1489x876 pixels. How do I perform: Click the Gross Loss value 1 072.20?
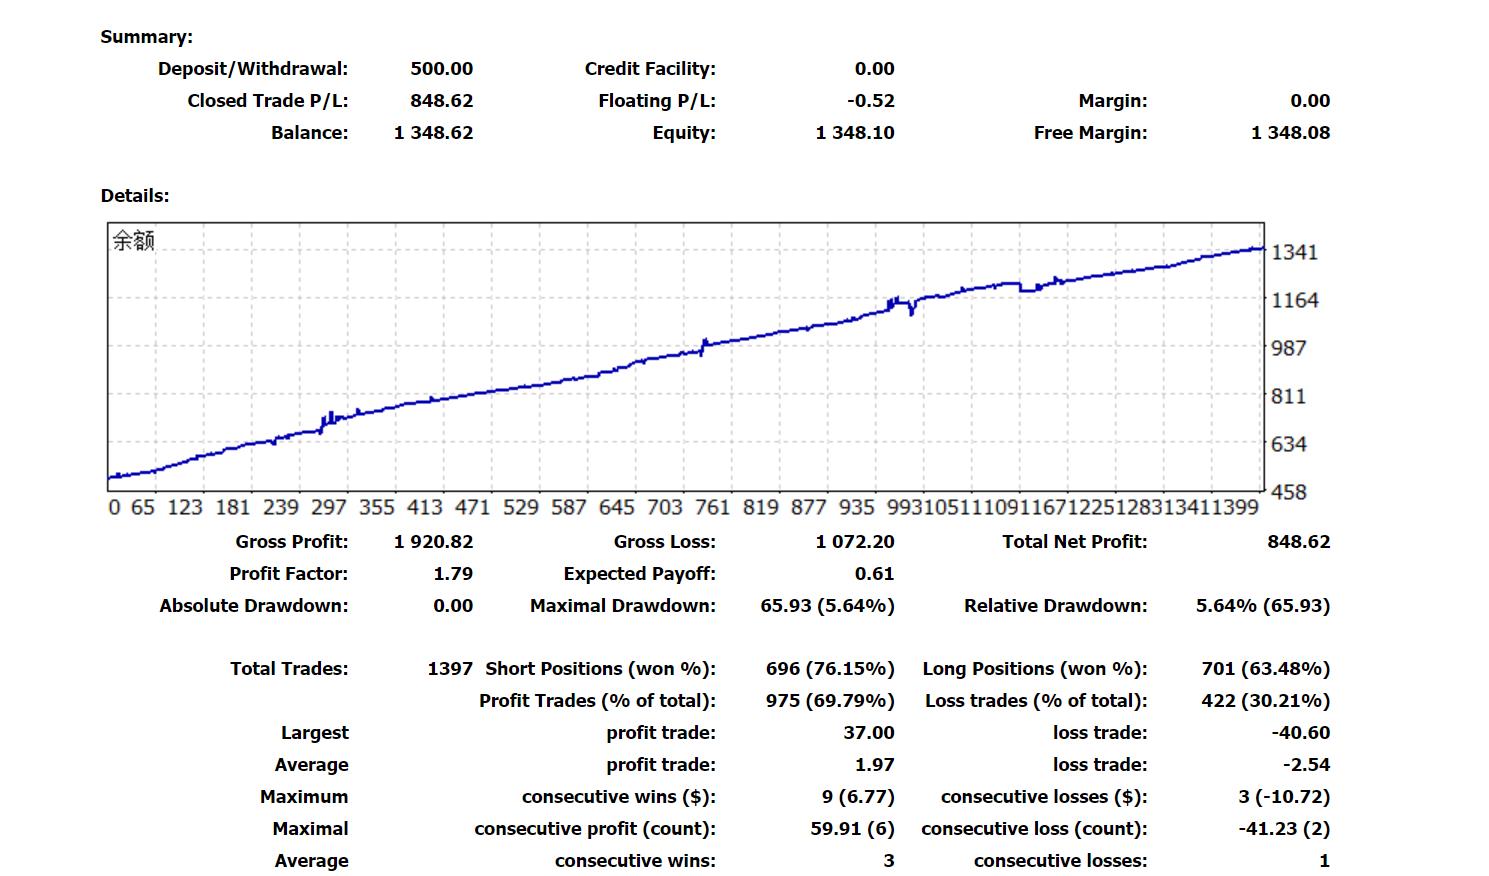[855, 542]
